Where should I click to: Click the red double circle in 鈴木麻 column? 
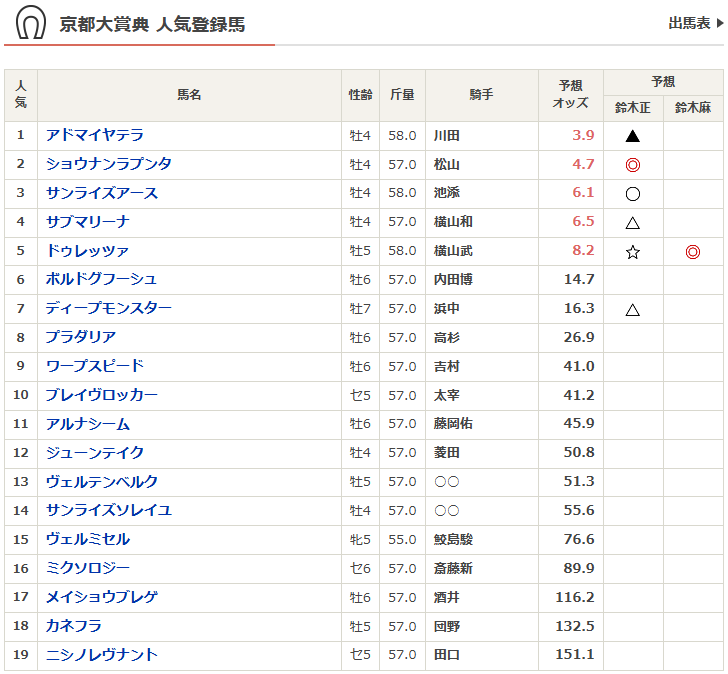pyautogui.click(x=692, y=252)
